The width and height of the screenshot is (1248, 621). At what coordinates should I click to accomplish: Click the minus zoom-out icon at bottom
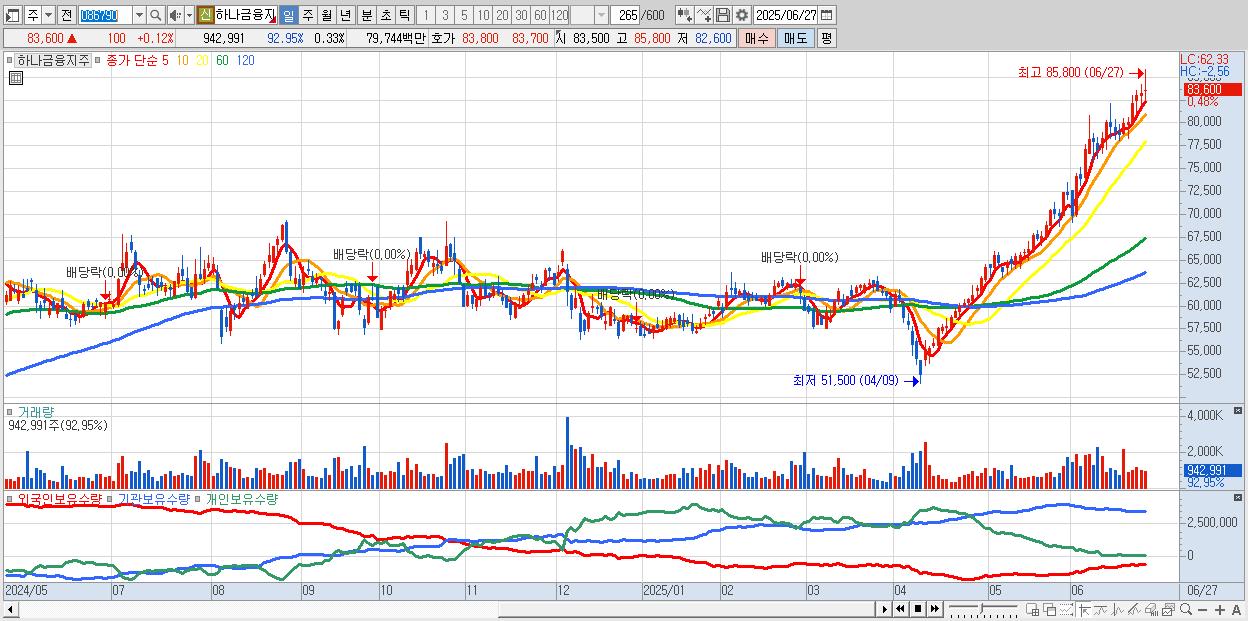tap(1202, 609)
